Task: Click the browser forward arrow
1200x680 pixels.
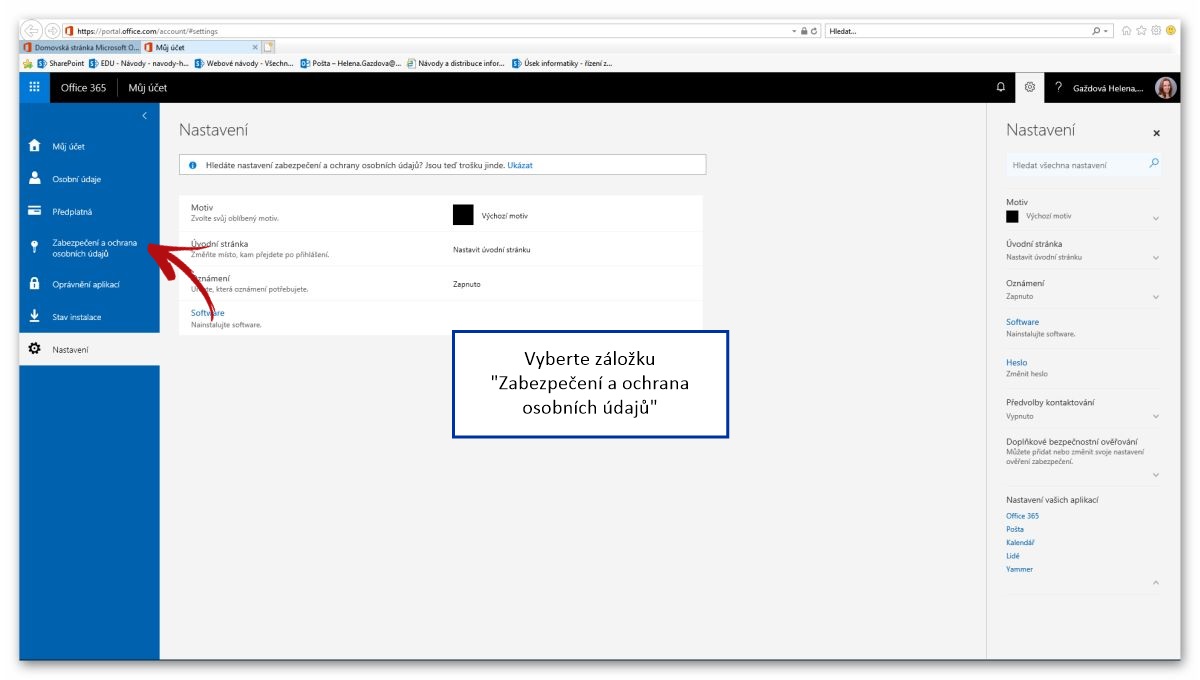Action: pos(52,31)
